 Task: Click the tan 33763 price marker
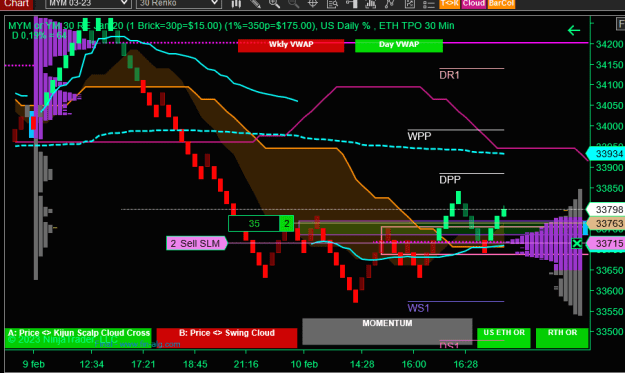click(x=606, y=224)
